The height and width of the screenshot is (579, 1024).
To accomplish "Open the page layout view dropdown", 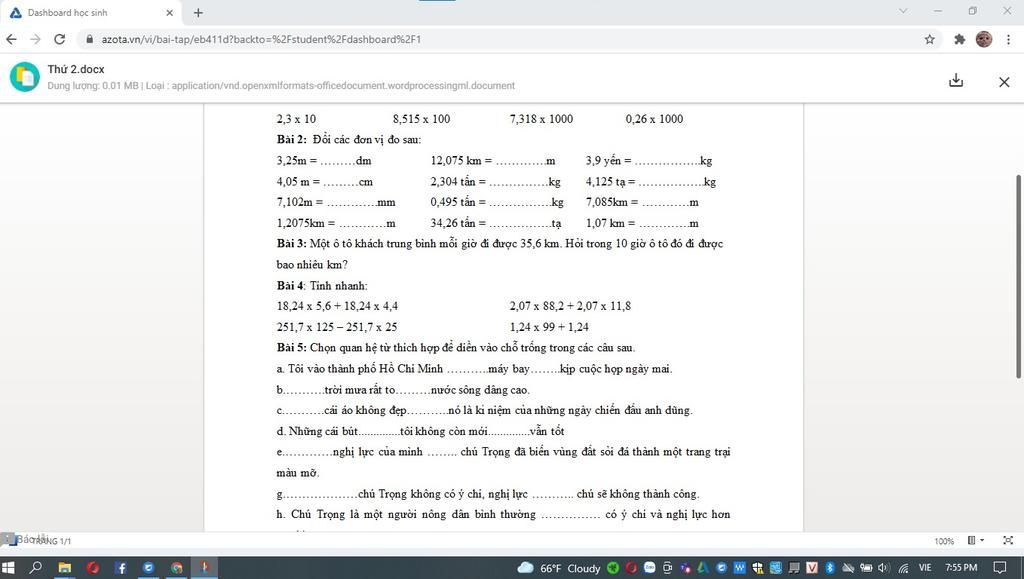I will [975, 540].
